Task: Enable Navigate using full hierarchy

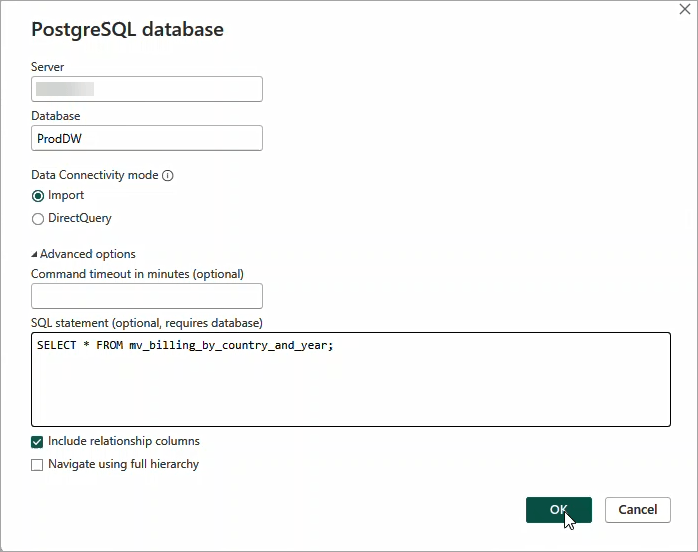Action: 37,465
